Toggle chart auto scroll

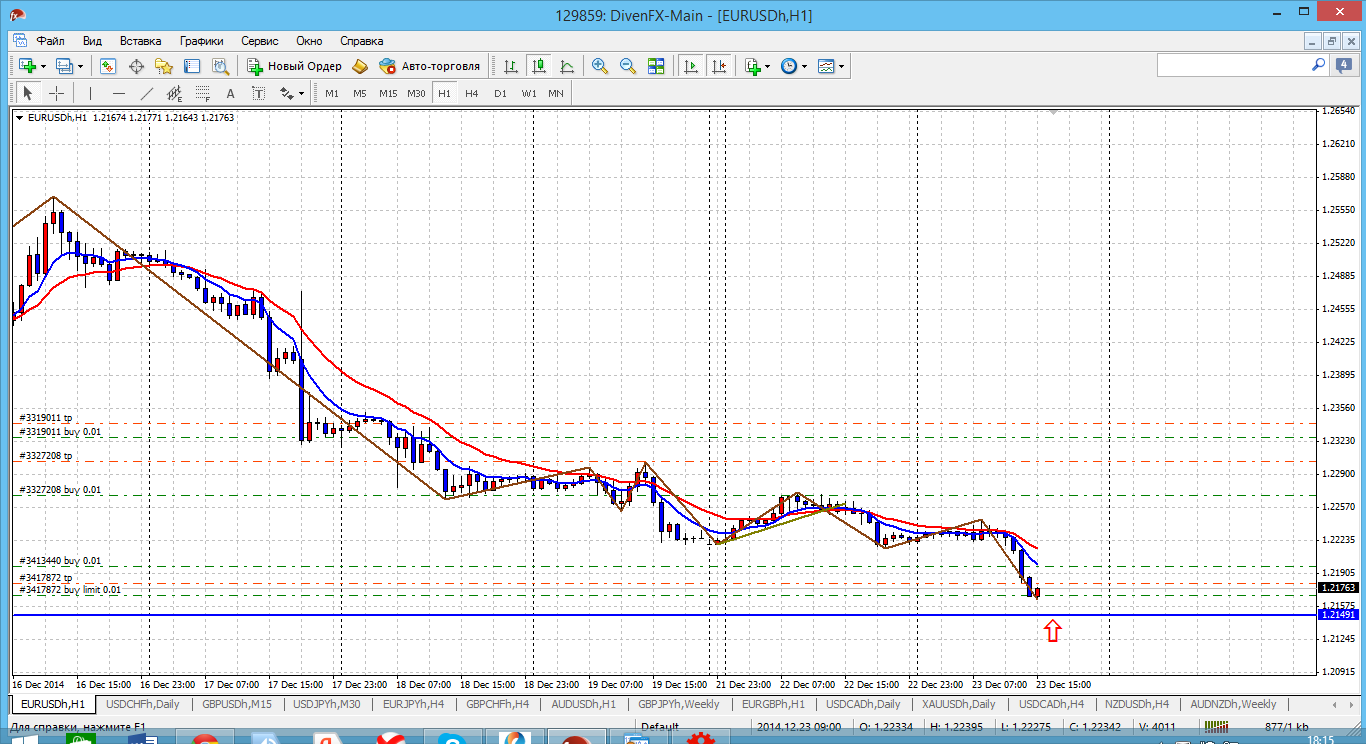point(691,66)
